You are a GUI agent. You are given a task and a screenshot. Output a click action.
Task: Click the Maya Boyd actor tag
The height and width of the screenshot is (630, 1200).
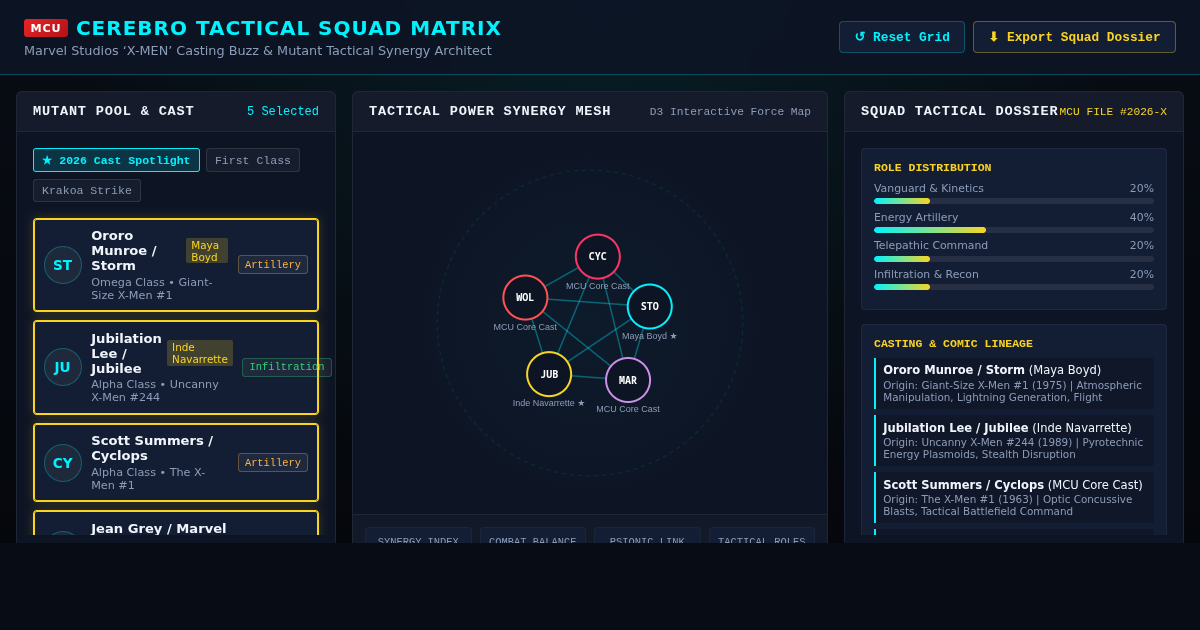[207, 251]
